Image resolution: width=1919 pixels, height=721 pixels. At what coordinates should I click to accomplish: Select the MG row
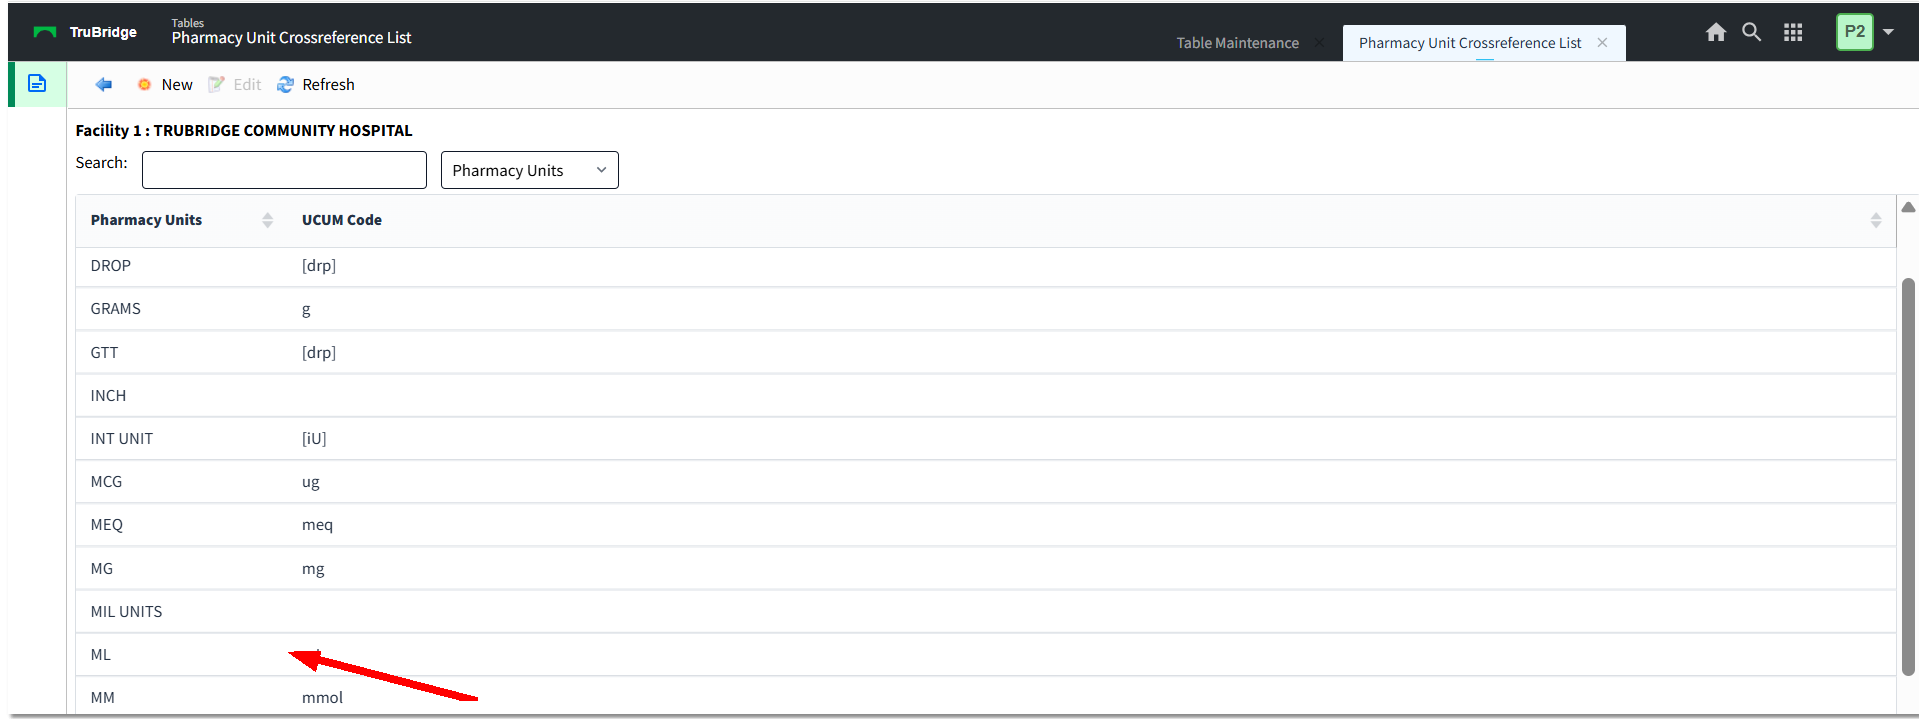coord(986,569)
